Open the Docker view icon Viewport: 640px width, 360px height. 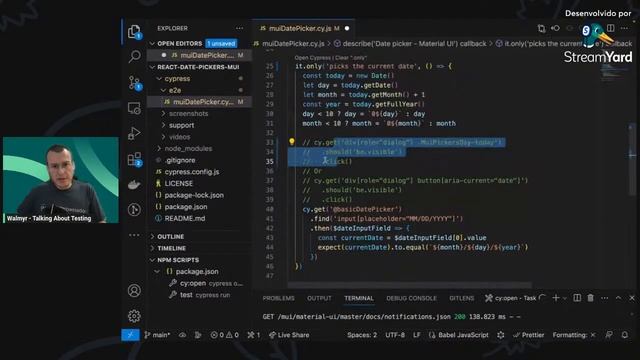click(x=134, y=184)
